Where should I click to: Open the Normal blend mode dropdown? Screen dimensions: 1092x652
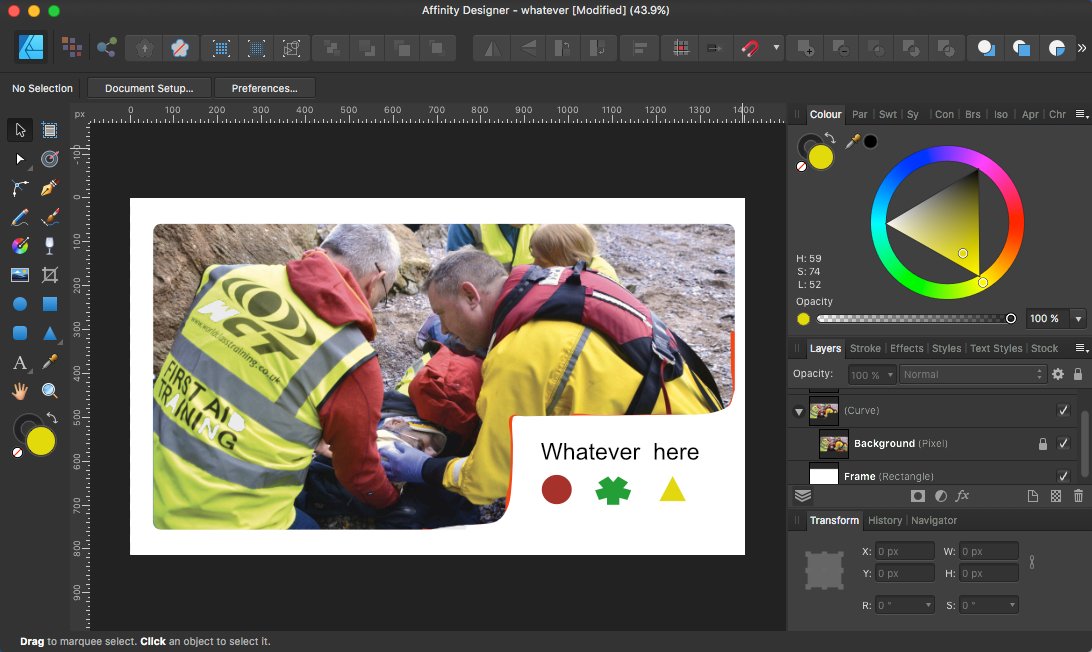[972, 374]
